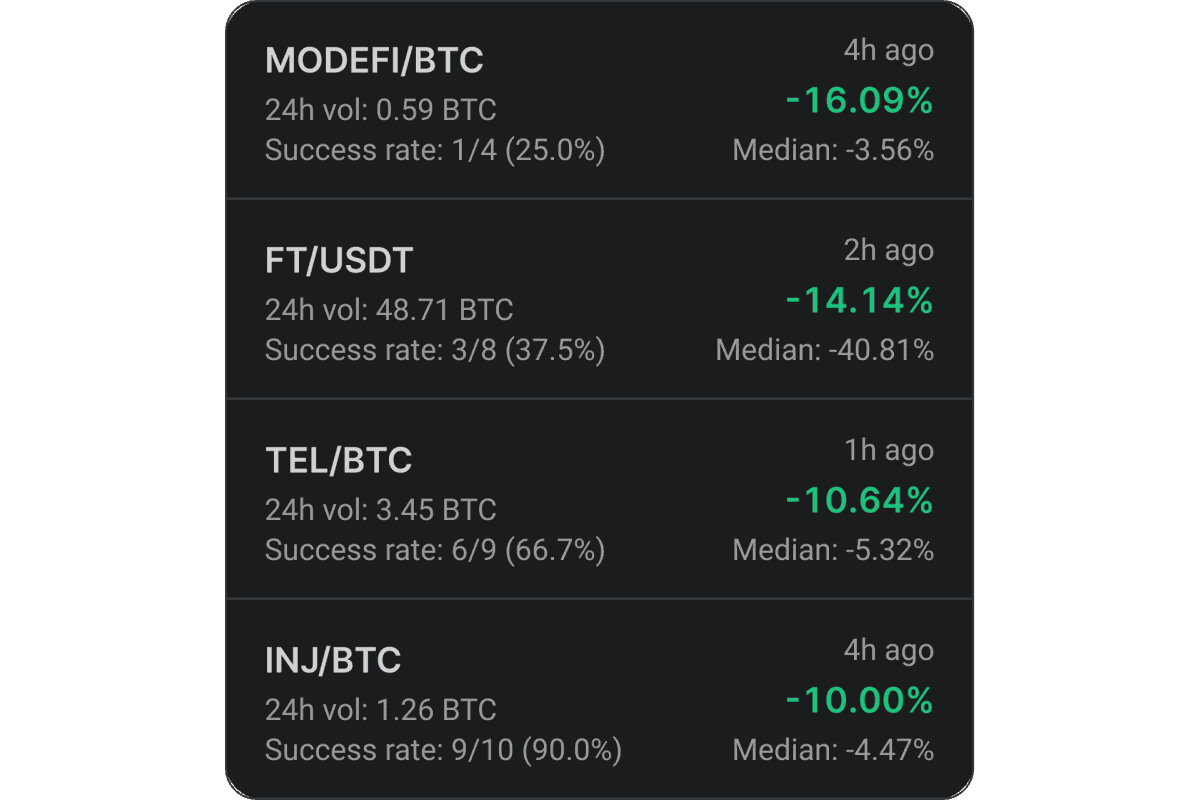Click the 1h ago timestamp
Screen dimensions: 1200x800
point(889,451)
